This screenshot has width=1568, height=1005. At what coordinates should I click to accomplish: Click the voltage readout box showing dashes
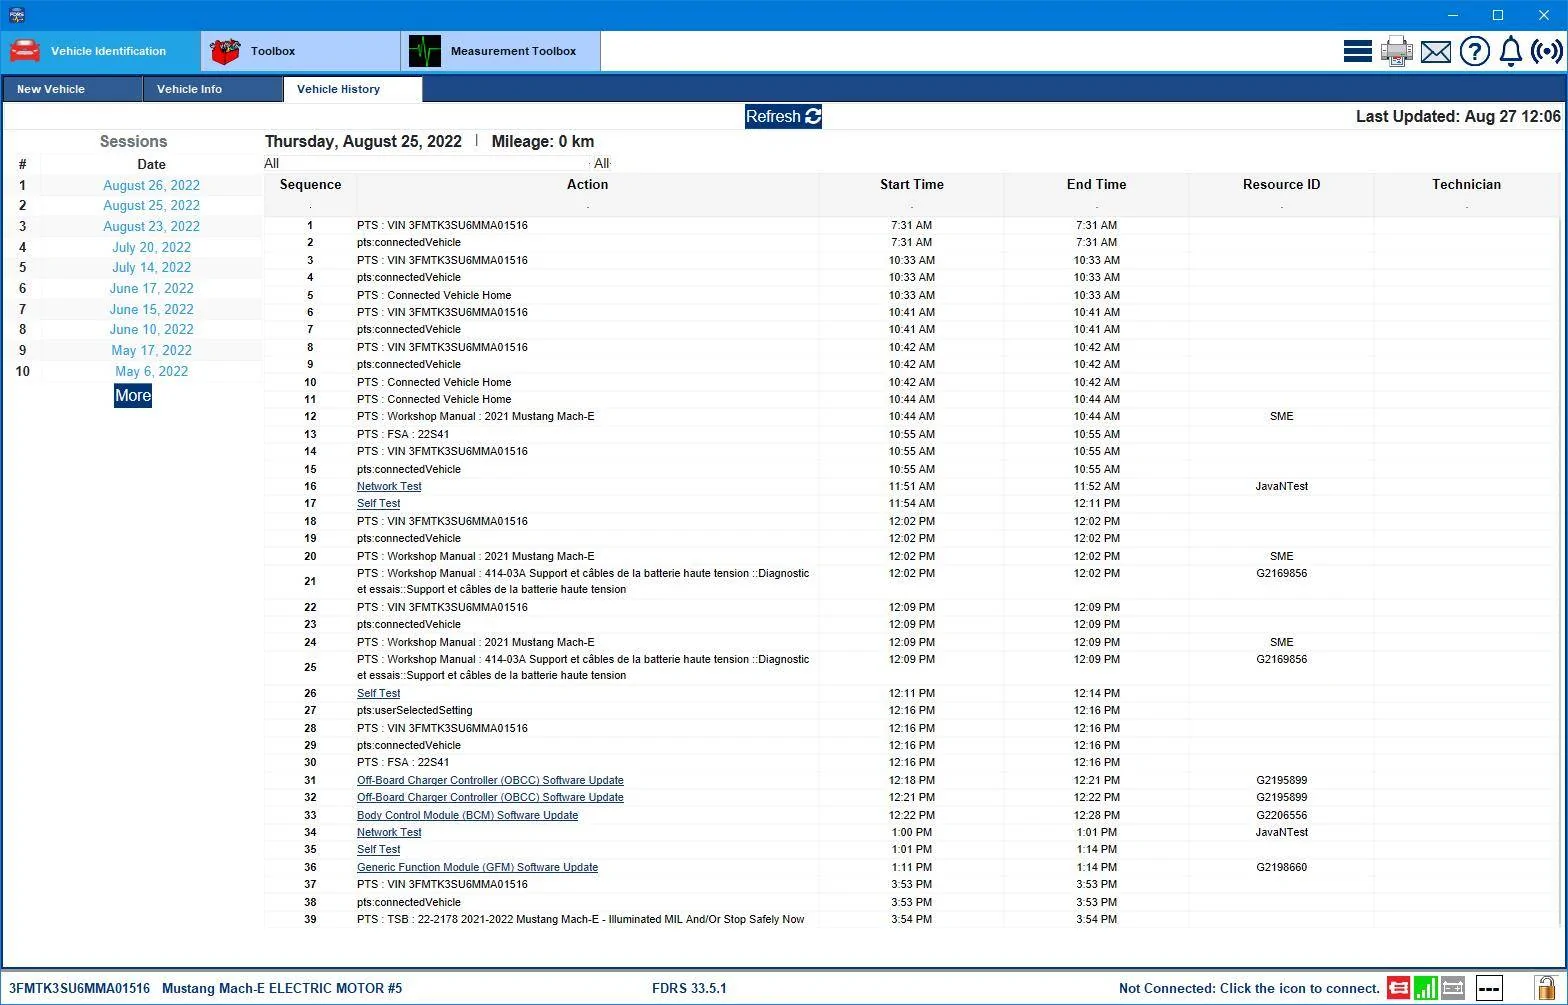tap(1489, 988)
